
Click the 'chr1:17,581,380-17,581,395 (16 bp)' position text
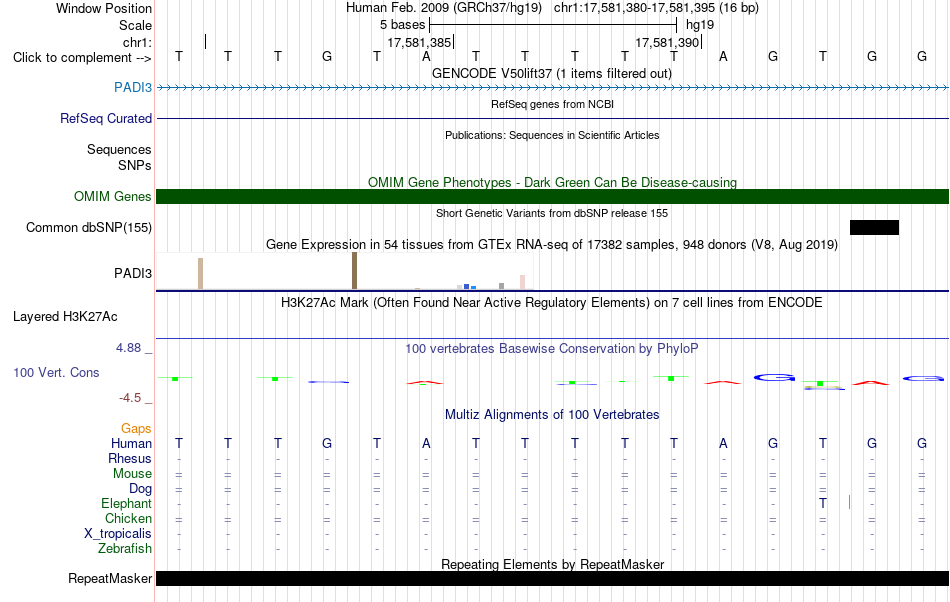click(x=656, y=8)
